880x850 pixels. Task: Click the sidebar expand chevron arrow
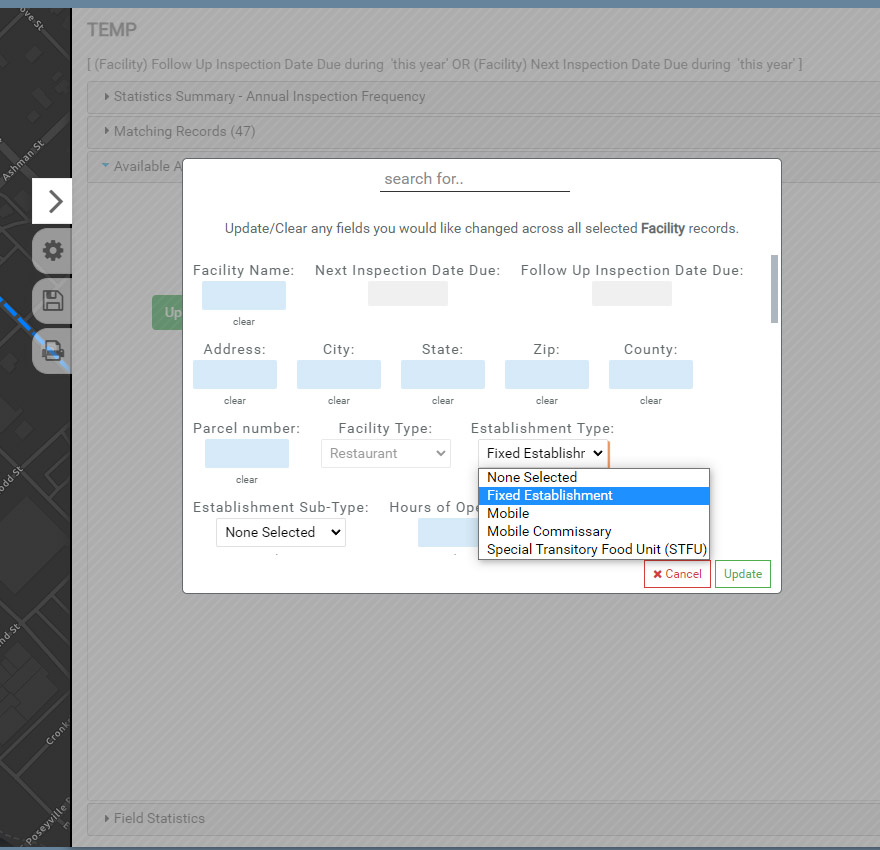55,201
